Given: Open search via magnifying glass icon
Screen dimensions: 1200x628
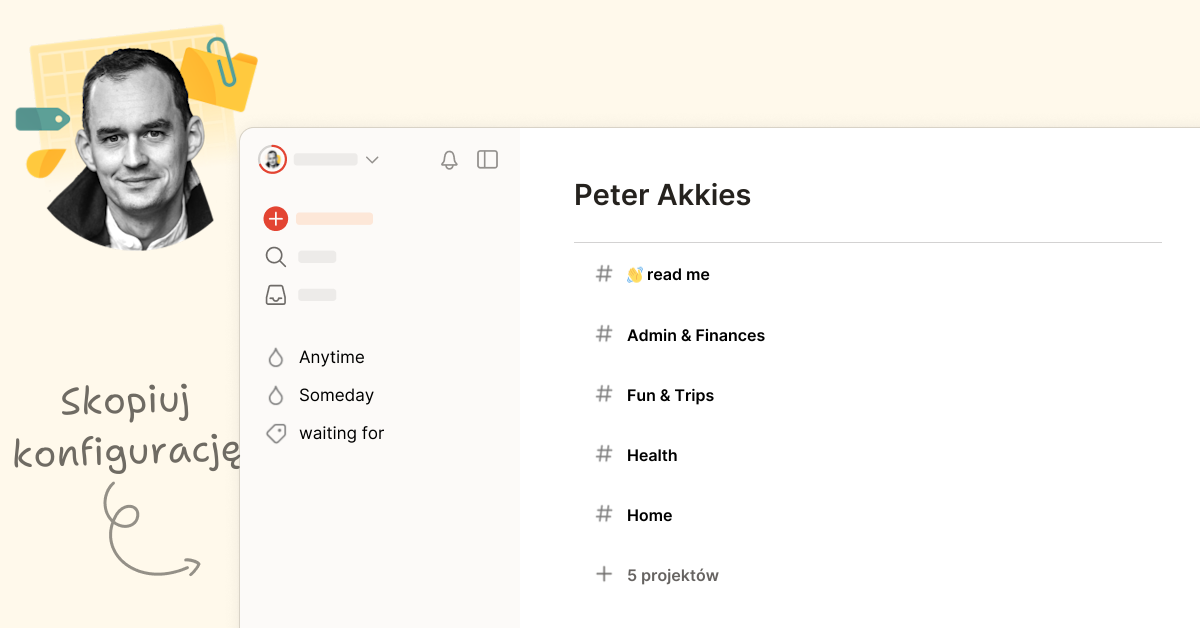Looking at the screenshot, I should (x=276, y=257).
